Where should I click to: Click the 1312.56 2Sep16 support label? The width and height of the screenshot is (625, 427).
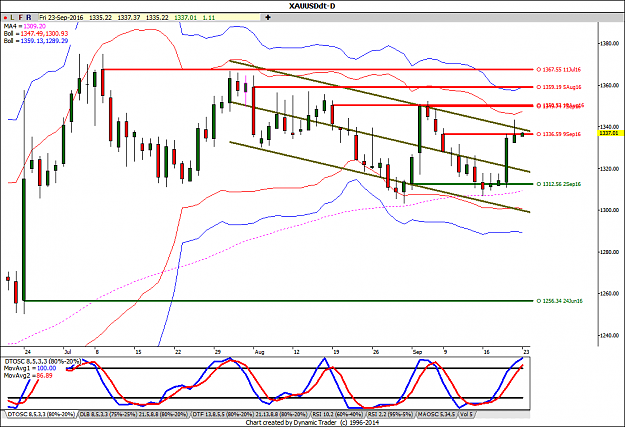(559, 184)
